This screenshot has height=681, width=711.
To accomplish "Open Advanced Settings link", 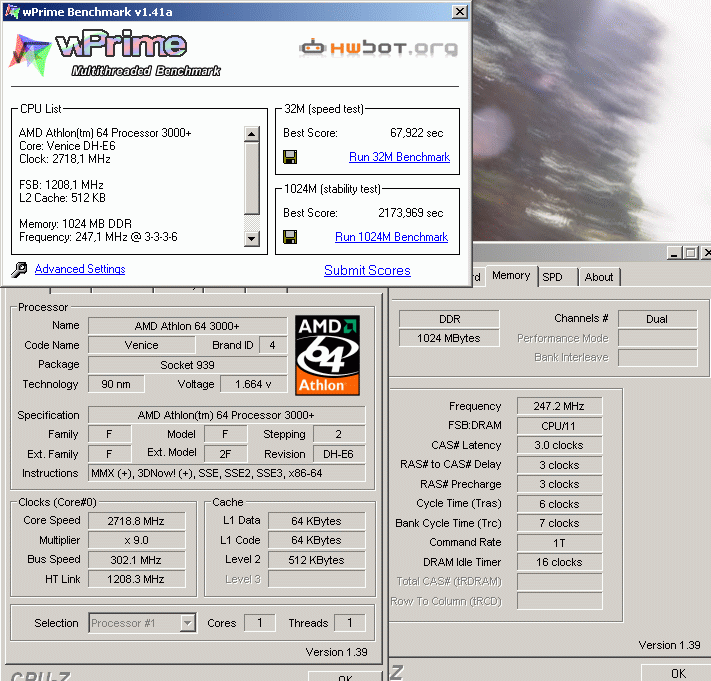I will pyautogui.click(x=80, y=269).
